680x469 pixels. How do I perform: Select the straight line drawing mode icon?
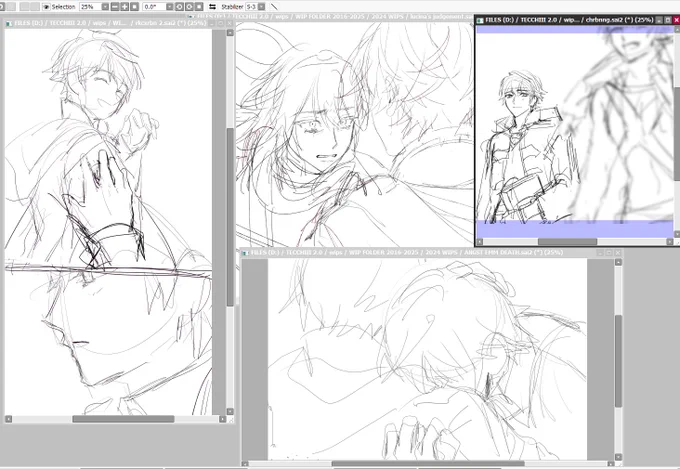click(274, 7)
